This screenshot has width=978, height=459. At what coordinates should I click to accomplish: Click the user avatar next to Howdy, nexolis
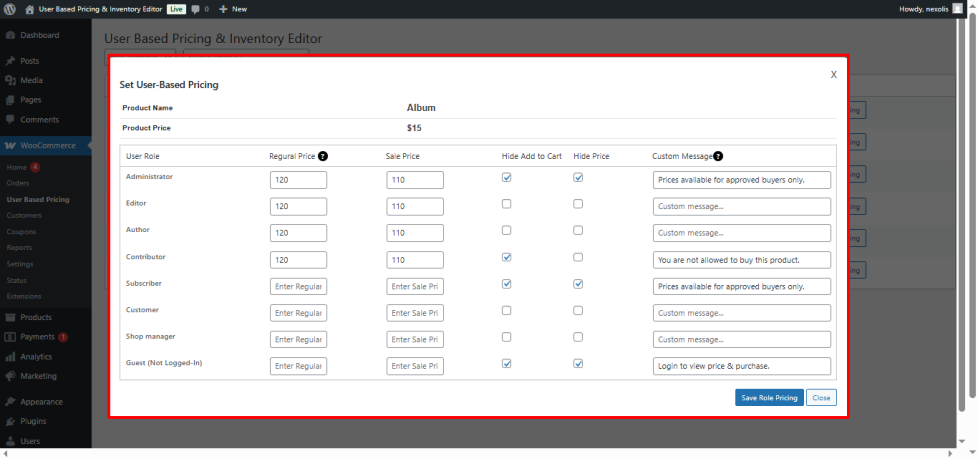point(957,9)
